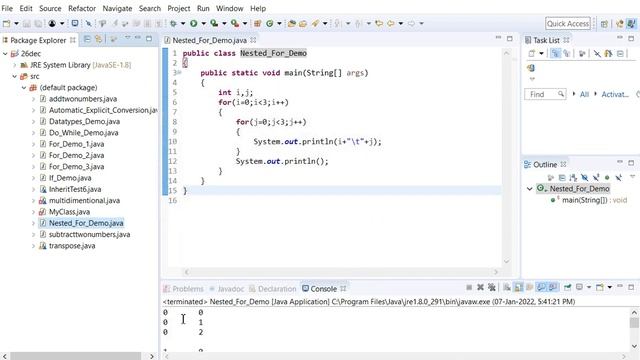Toggle Scroll Lock in Console

[518, 287]
